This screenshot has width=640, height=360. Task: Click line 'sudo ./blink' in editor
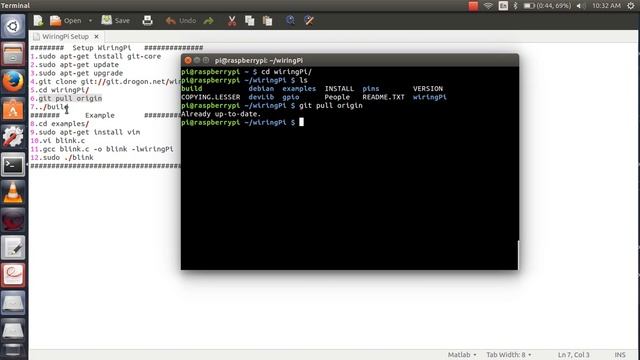(x=68, y=158)
